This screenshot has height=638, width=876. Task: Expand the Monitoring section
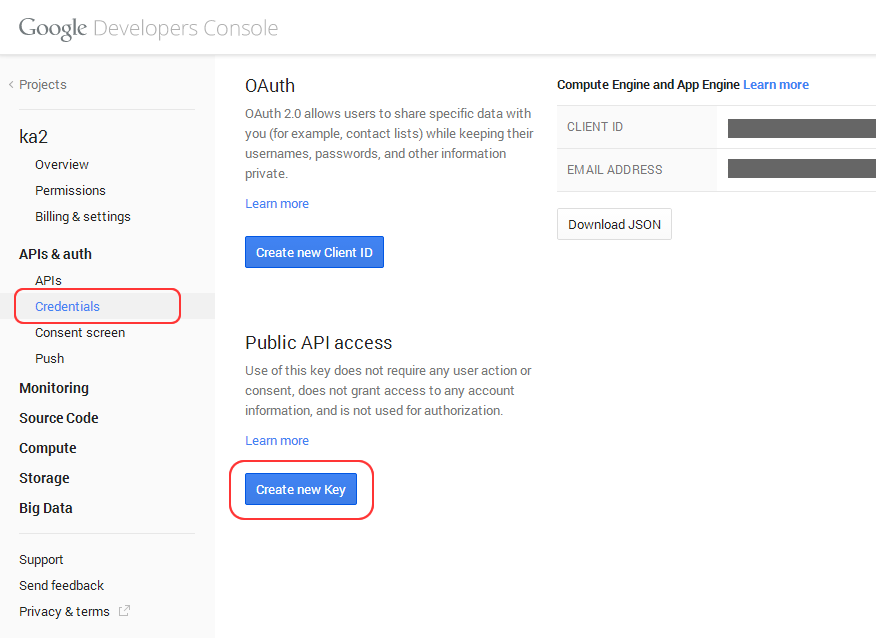point(53,388)
